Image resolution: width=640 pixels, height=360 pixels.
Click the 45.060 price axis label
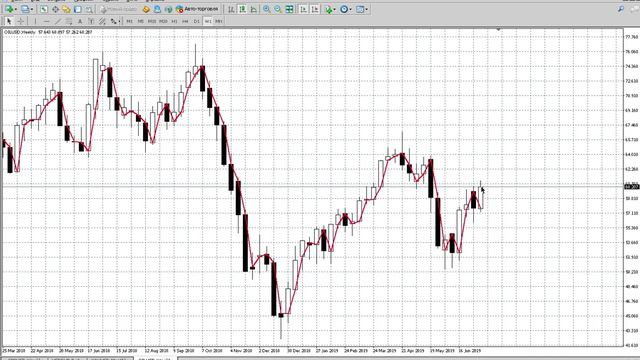pyautogui.click(x=631, y=316)
